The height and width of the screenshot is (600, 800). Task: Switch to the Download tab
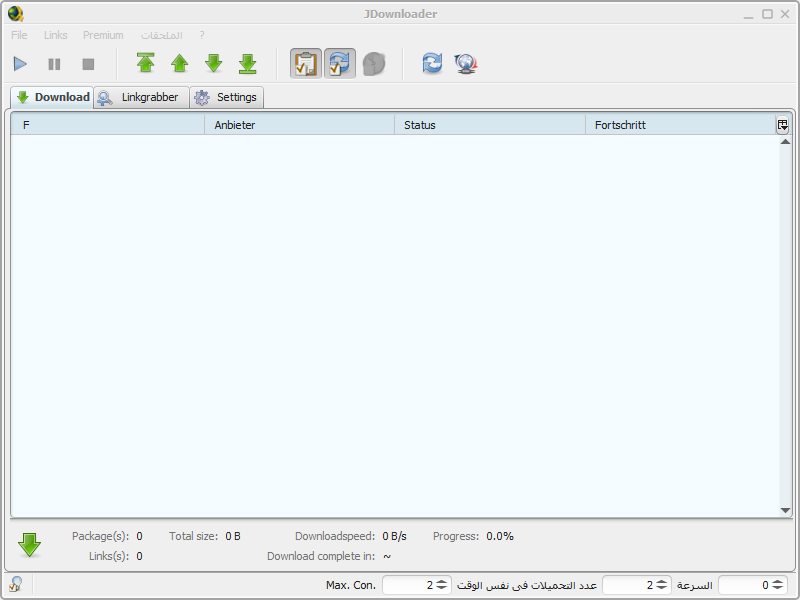pyautogui.click(x=52, y=97)
